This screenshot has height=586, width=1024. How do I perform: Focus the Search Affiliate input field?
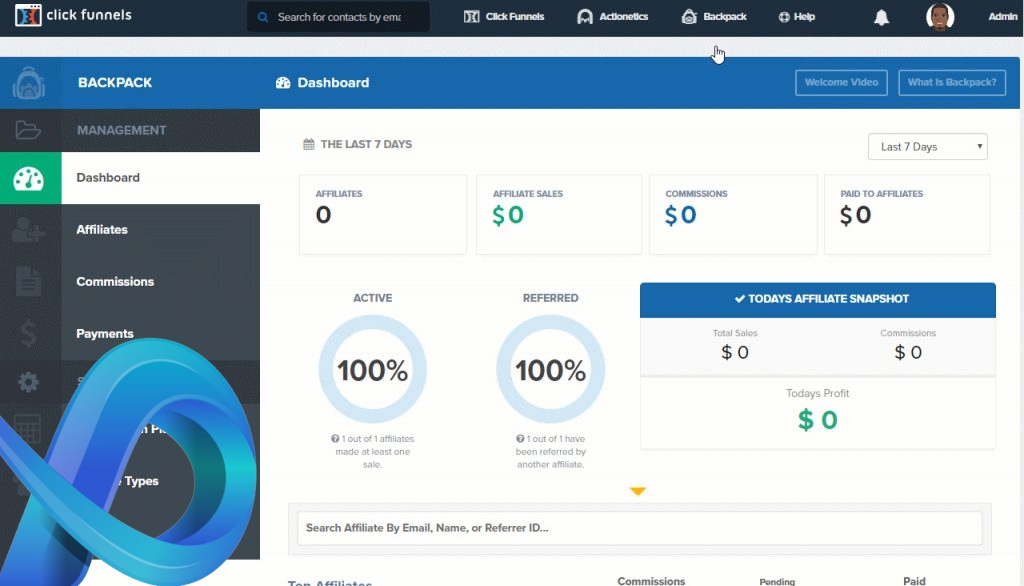tap(639, 528)
